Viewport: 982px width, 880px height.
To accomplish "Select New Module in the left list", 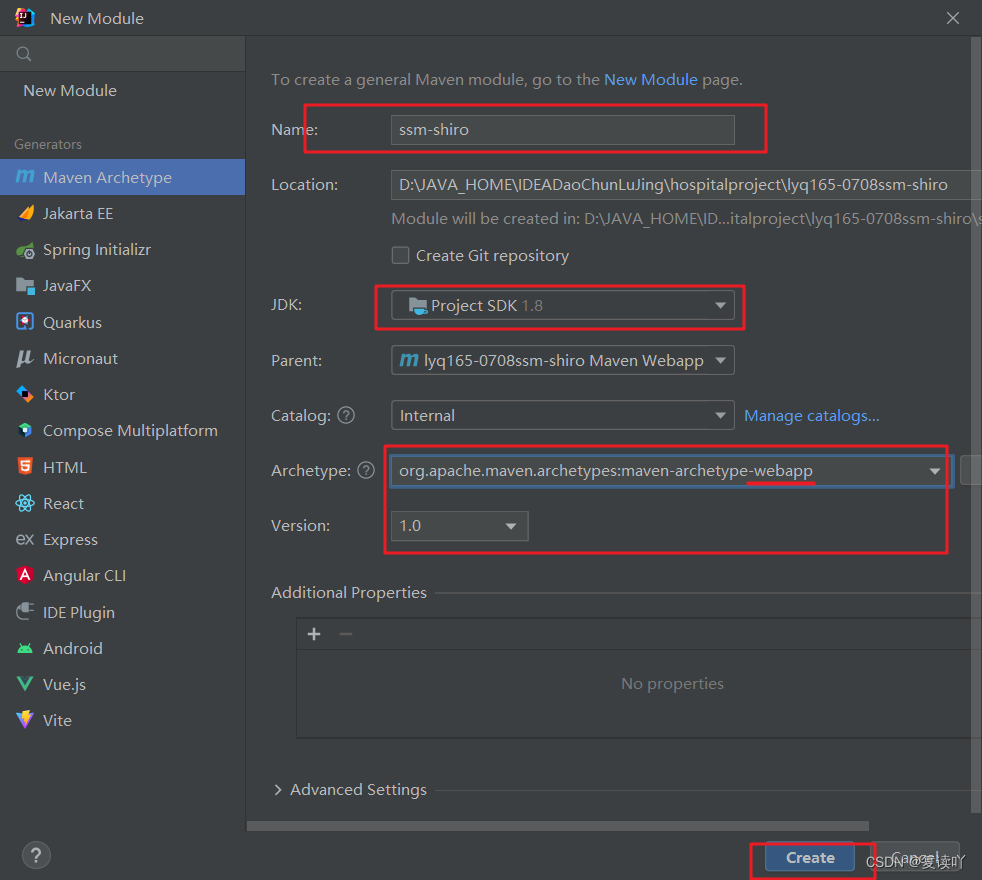I will click(70, 91).
